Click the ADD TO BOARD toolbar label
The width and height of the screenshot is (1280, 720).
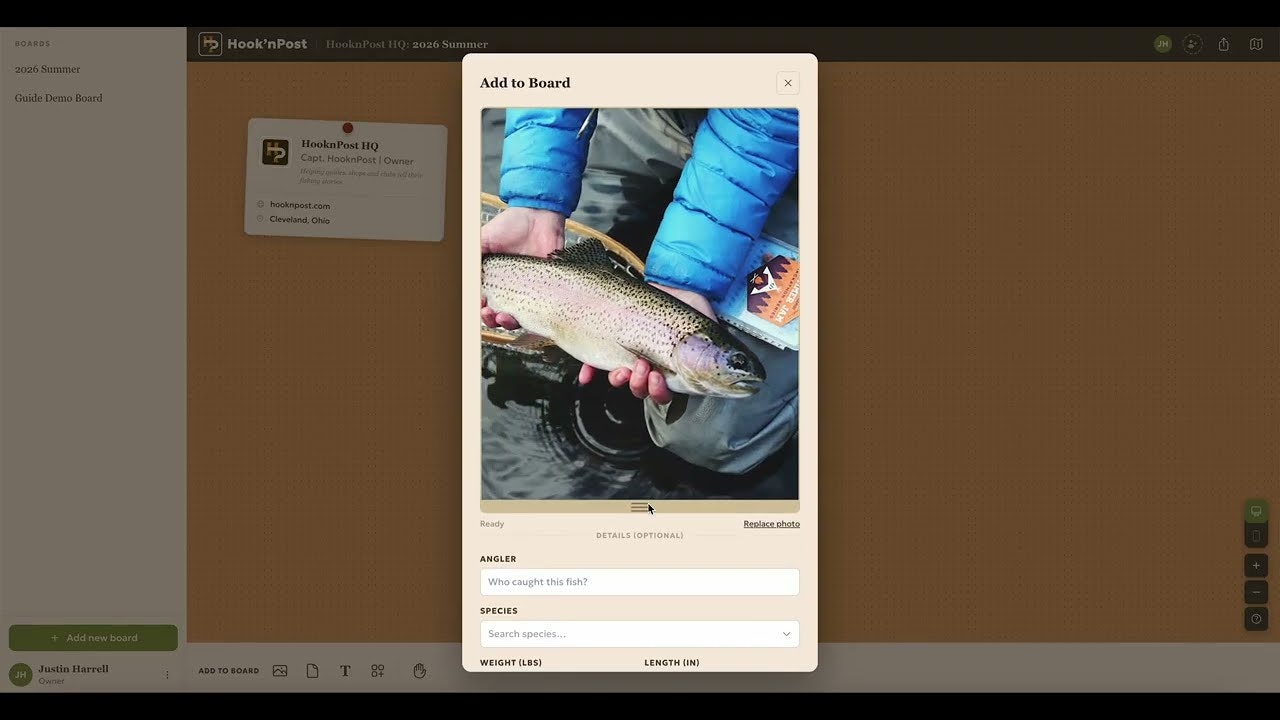point(229,671)
